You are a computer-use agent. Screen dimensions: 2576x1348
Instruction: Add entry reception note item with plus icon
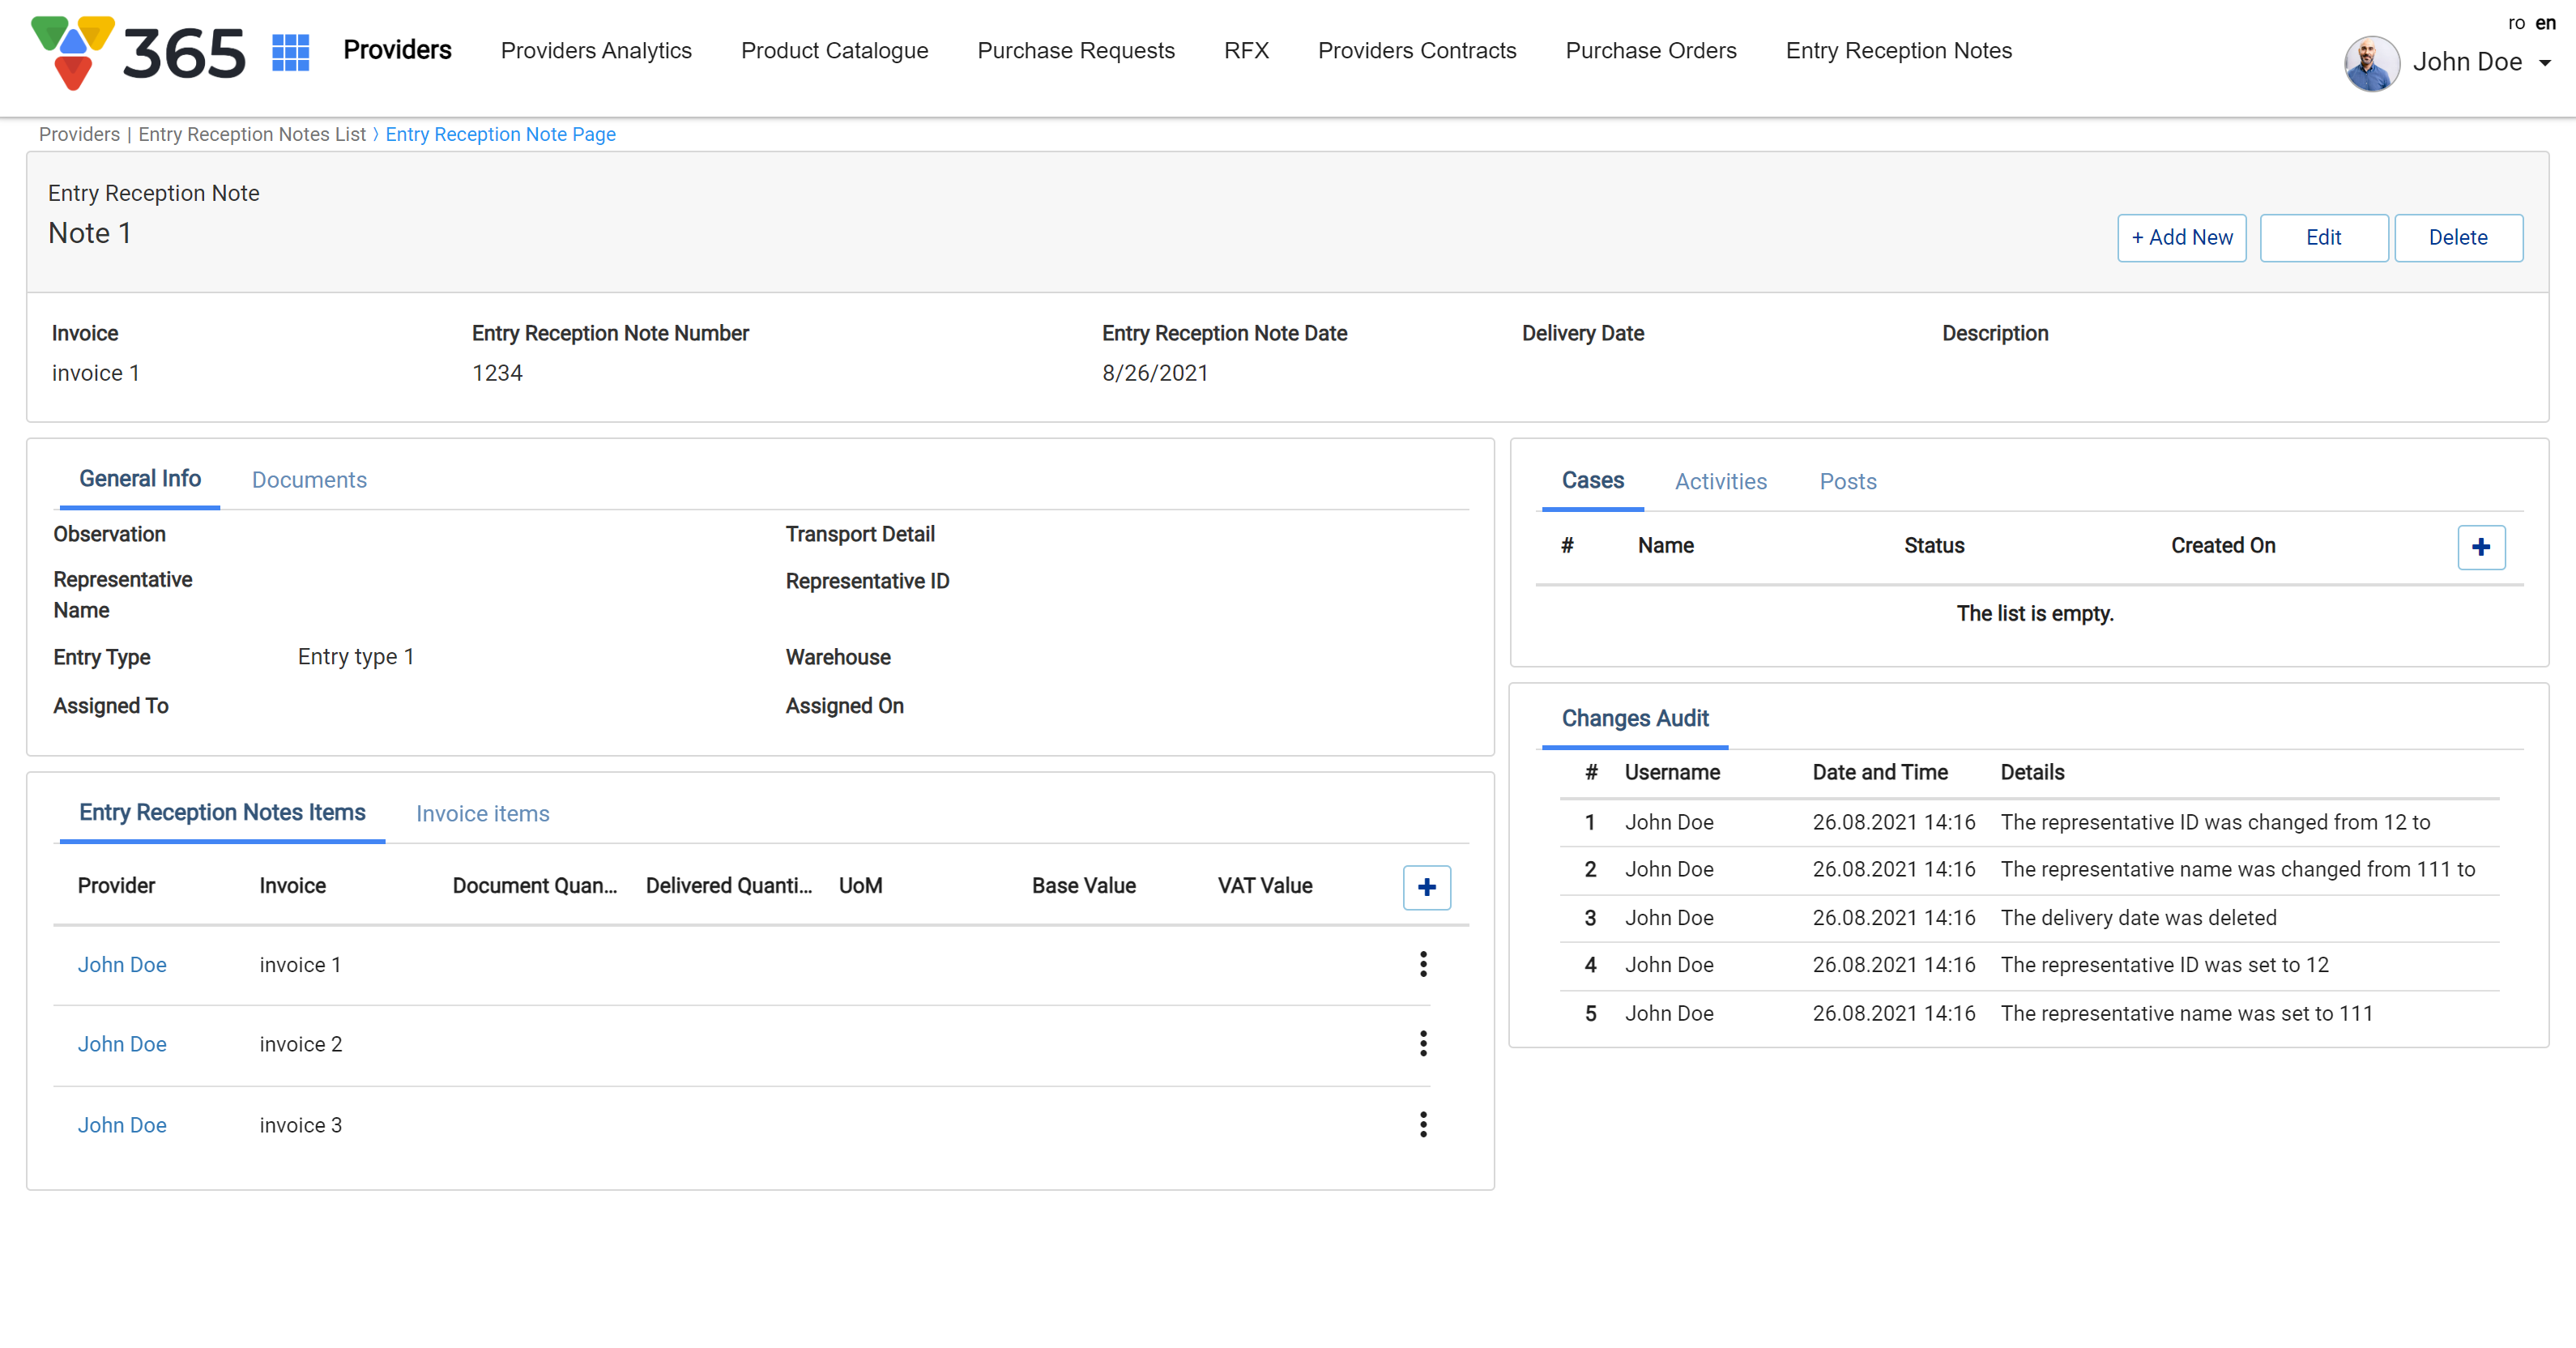coord(1426,887)
